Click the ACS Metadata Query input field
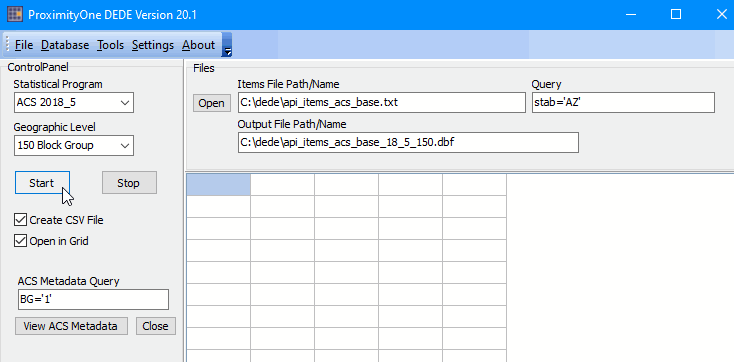 93,299
